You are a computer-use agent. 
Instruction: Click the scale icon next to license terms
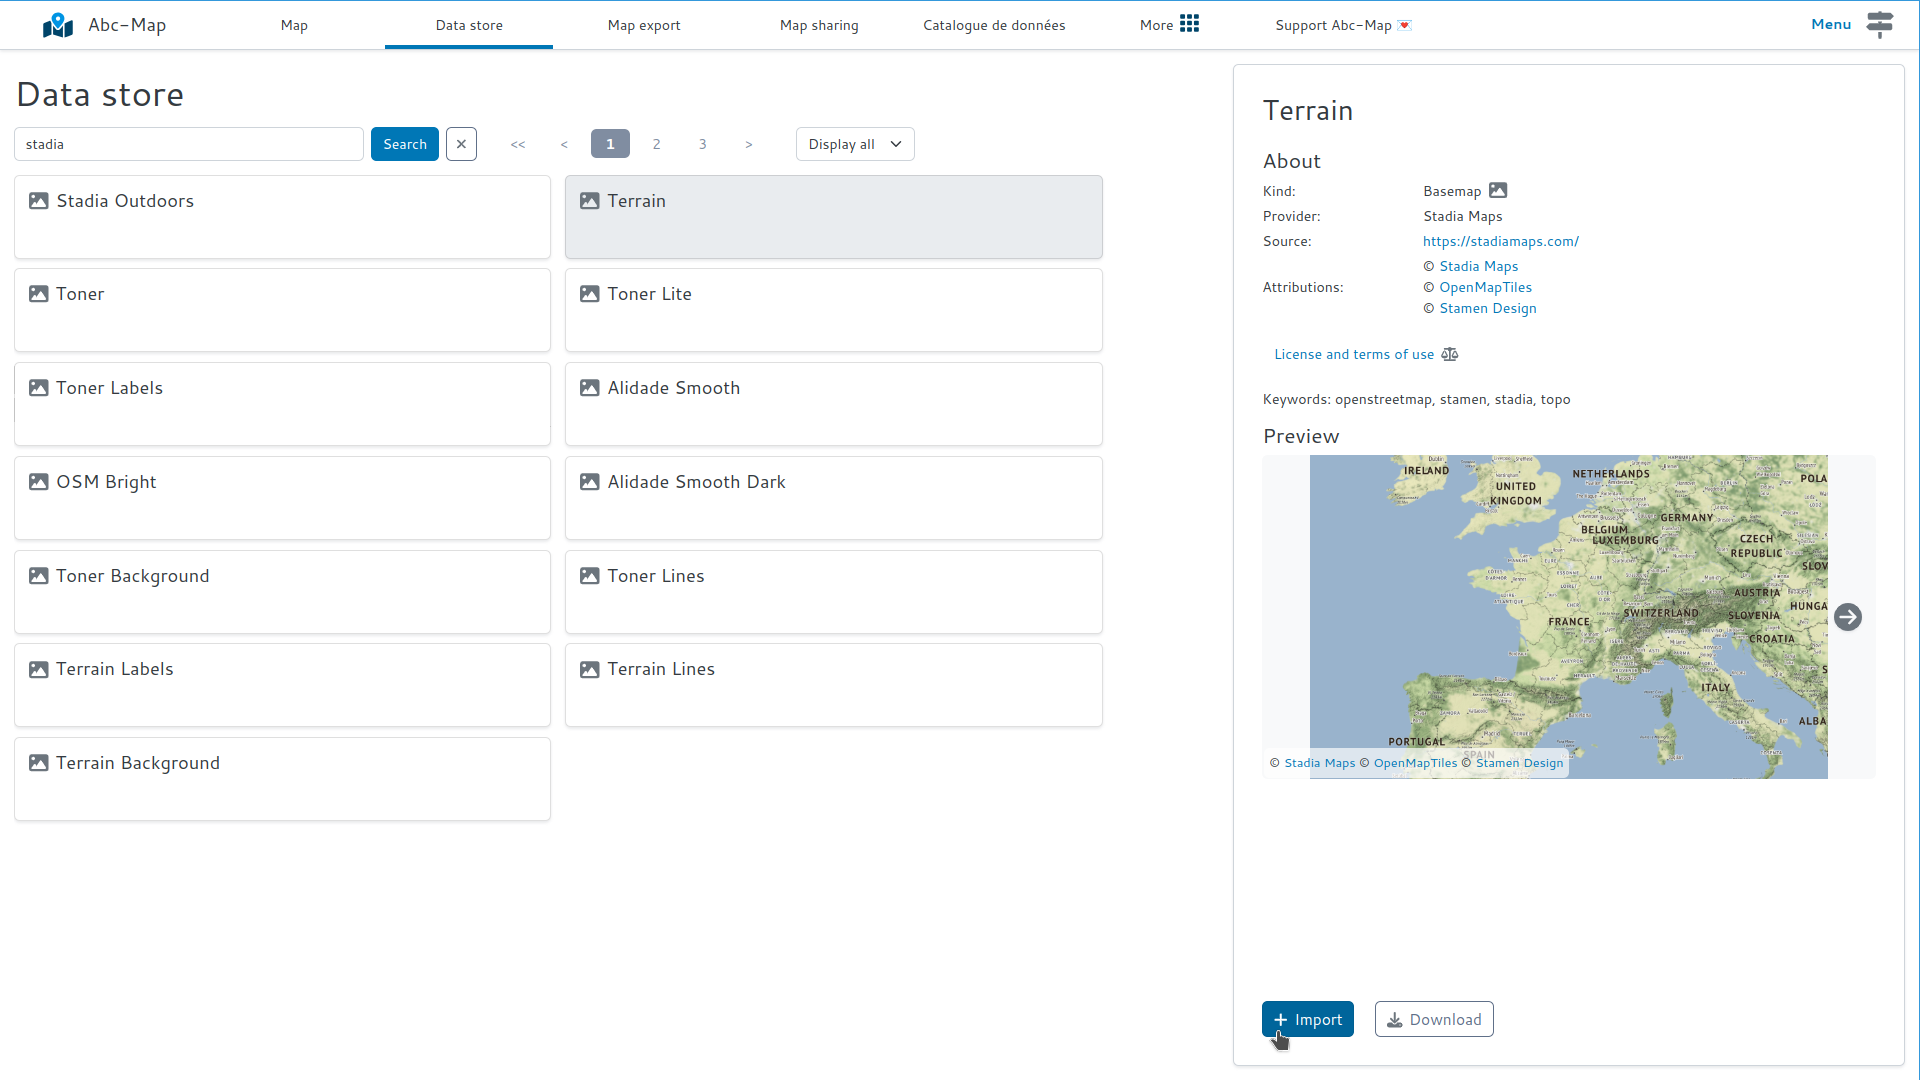[1450, 354]
